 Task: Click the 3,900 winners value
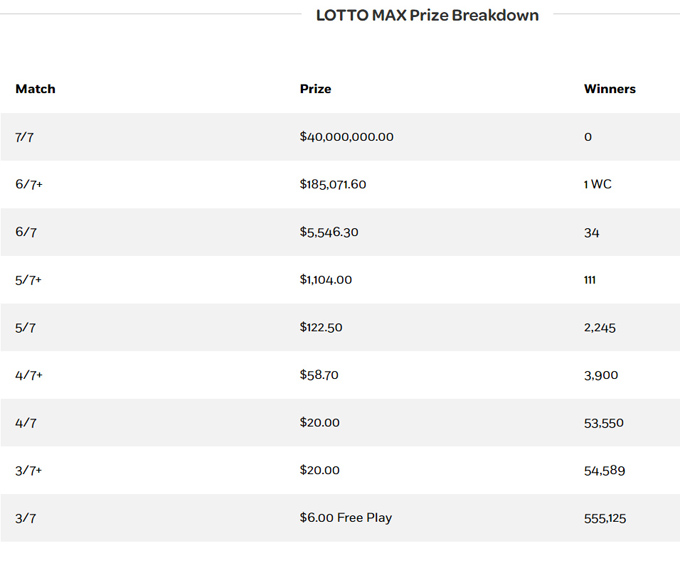coord(601,375)
